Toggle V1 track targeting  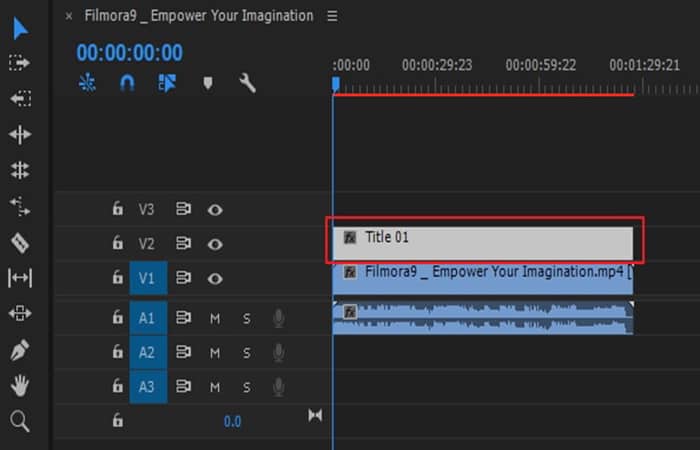coord(148,278)
